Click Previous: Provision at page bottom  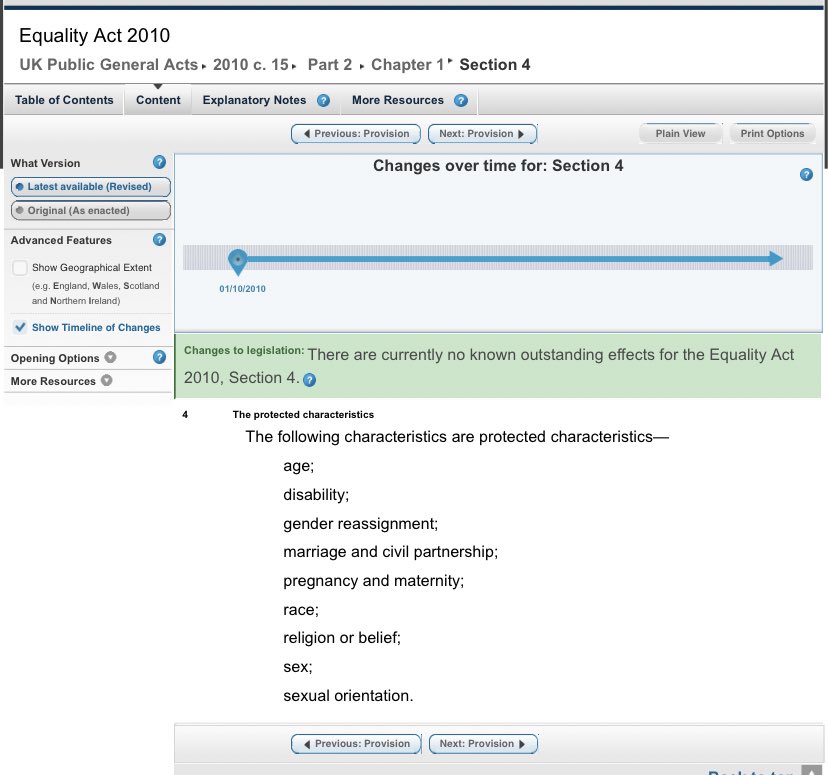pos(356,744)
